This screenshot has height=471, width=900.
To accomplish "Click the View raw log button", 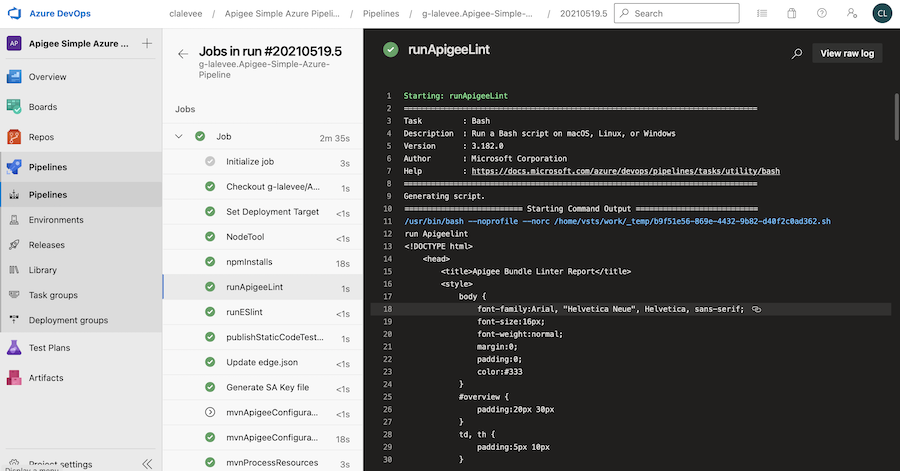I will click(x=847, y=53).
